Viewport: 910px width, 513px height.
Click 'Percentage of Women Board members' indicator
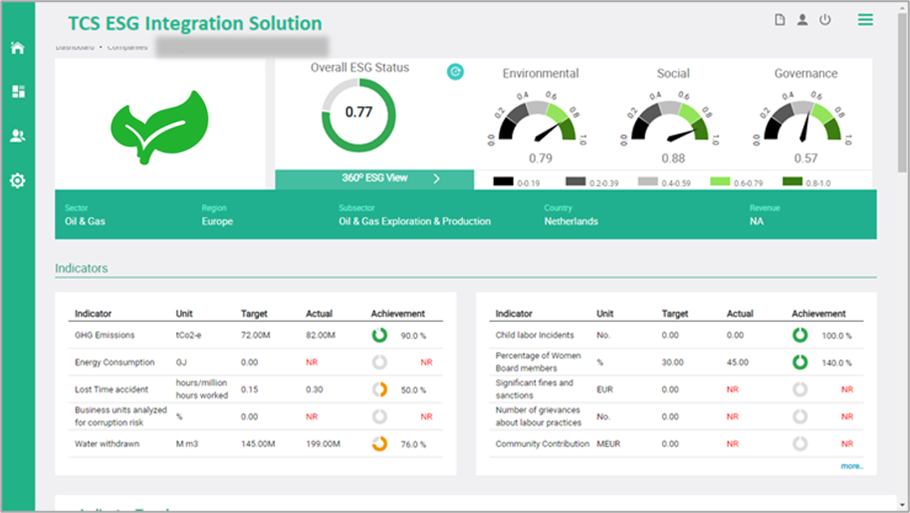538,362
